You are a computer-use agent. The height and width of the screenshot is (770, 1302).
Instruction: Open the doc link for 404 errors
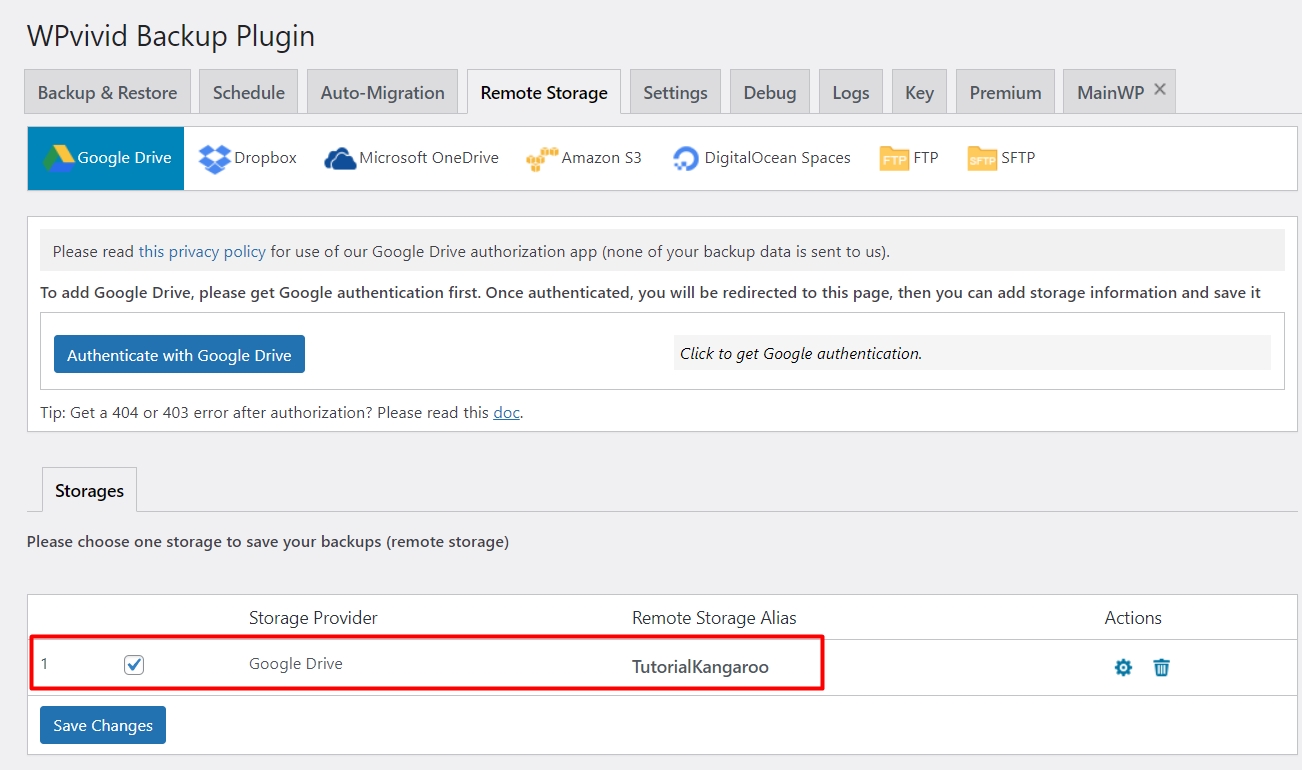[506, 412]
